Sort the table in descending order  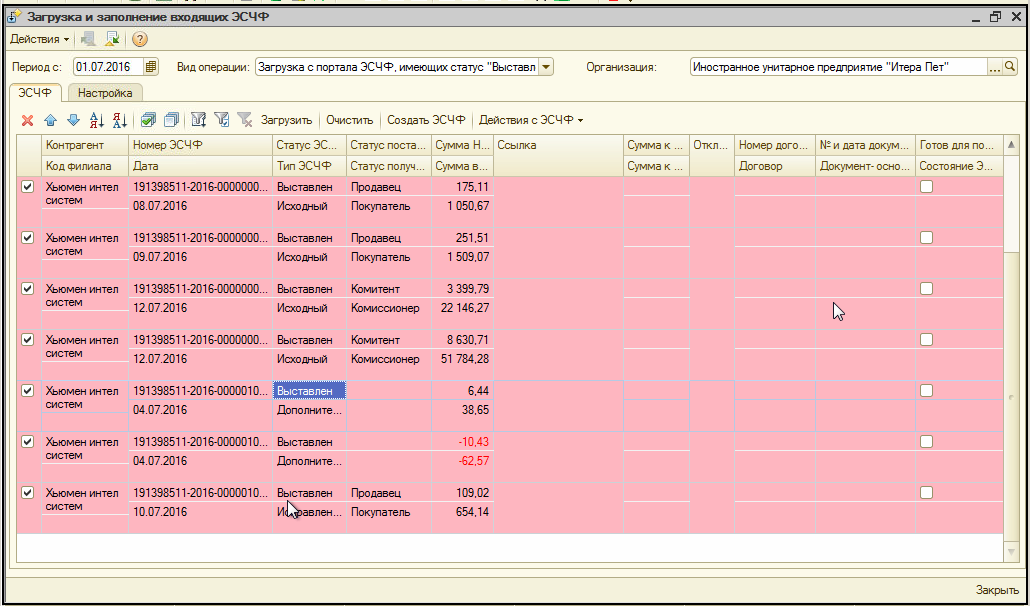pyautogui.click(x=119, y=120)
